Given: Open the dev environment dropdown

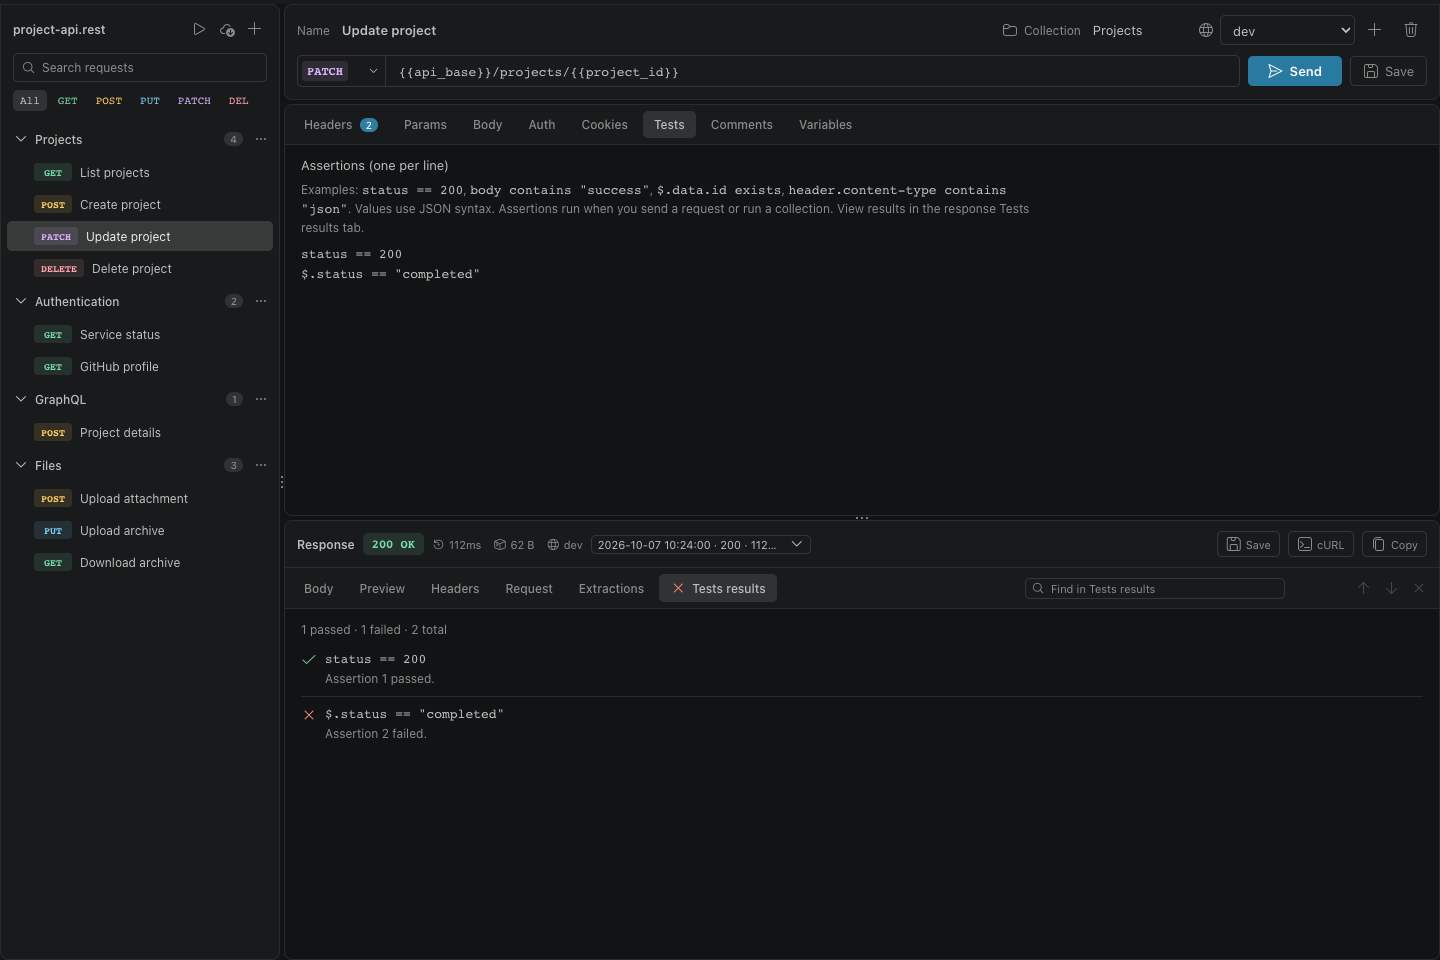Looking at the screenshot, I should [x=1287, y=30].
